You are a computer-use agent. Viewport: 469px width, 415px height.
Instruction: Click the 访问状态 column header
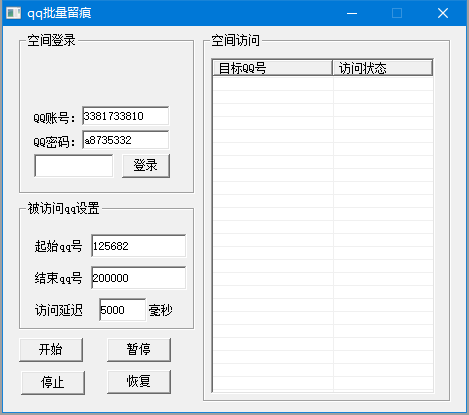pyautogui.click(x=383, y=68)
